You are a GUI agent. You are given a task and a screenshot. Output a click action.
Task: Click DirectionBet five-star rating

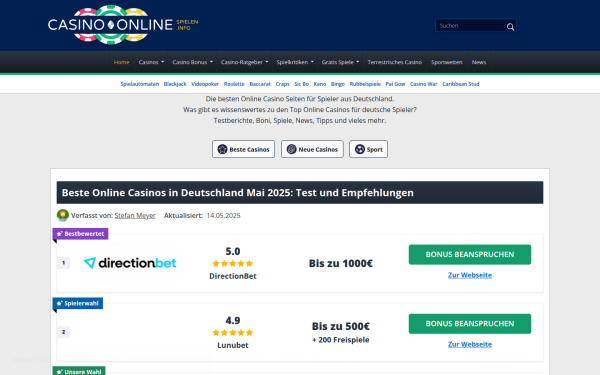coord(233,263)
